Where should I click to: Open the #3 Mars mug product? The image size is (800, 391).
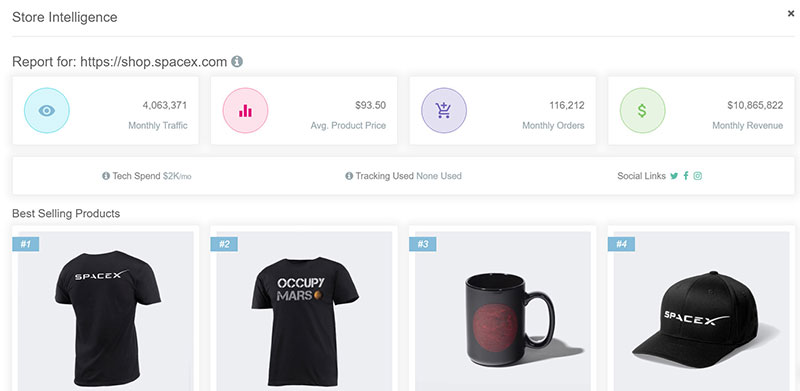coord(503,311)
